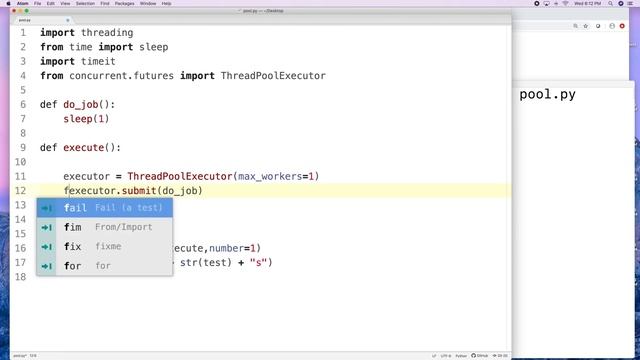Click 'execute' in the line 9 definition

(x=84, y=147)
